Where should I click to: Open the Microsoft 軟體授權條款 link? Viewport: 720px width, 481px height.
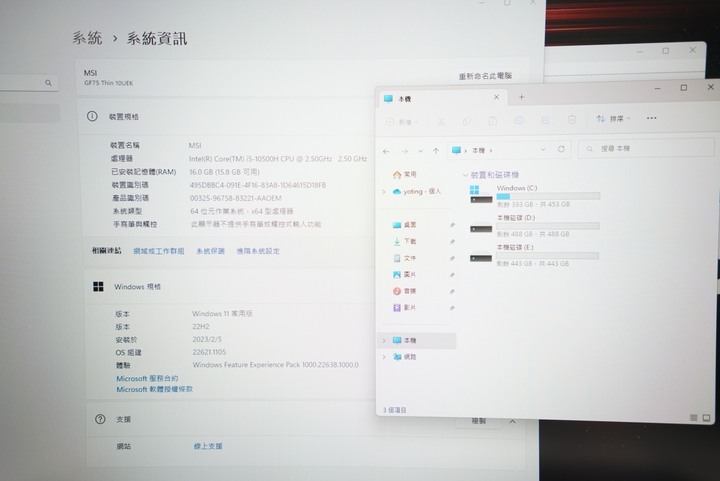click(154, 389)
